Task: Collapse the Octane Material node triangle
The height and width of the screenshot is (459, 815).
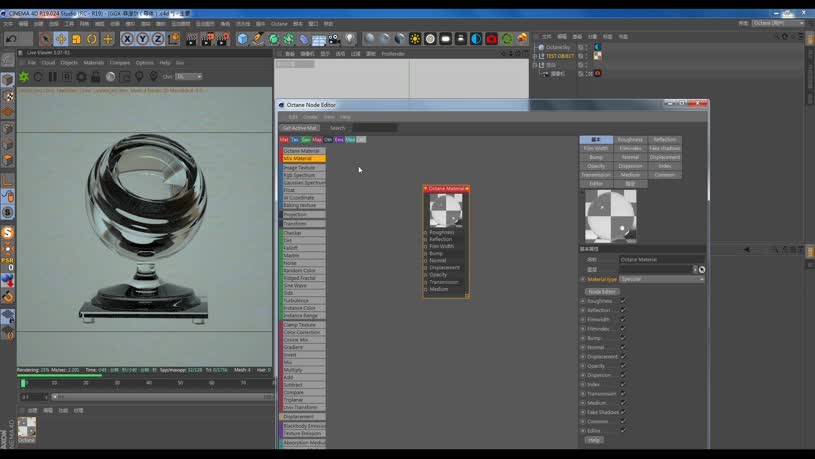Action: [426, 189]
